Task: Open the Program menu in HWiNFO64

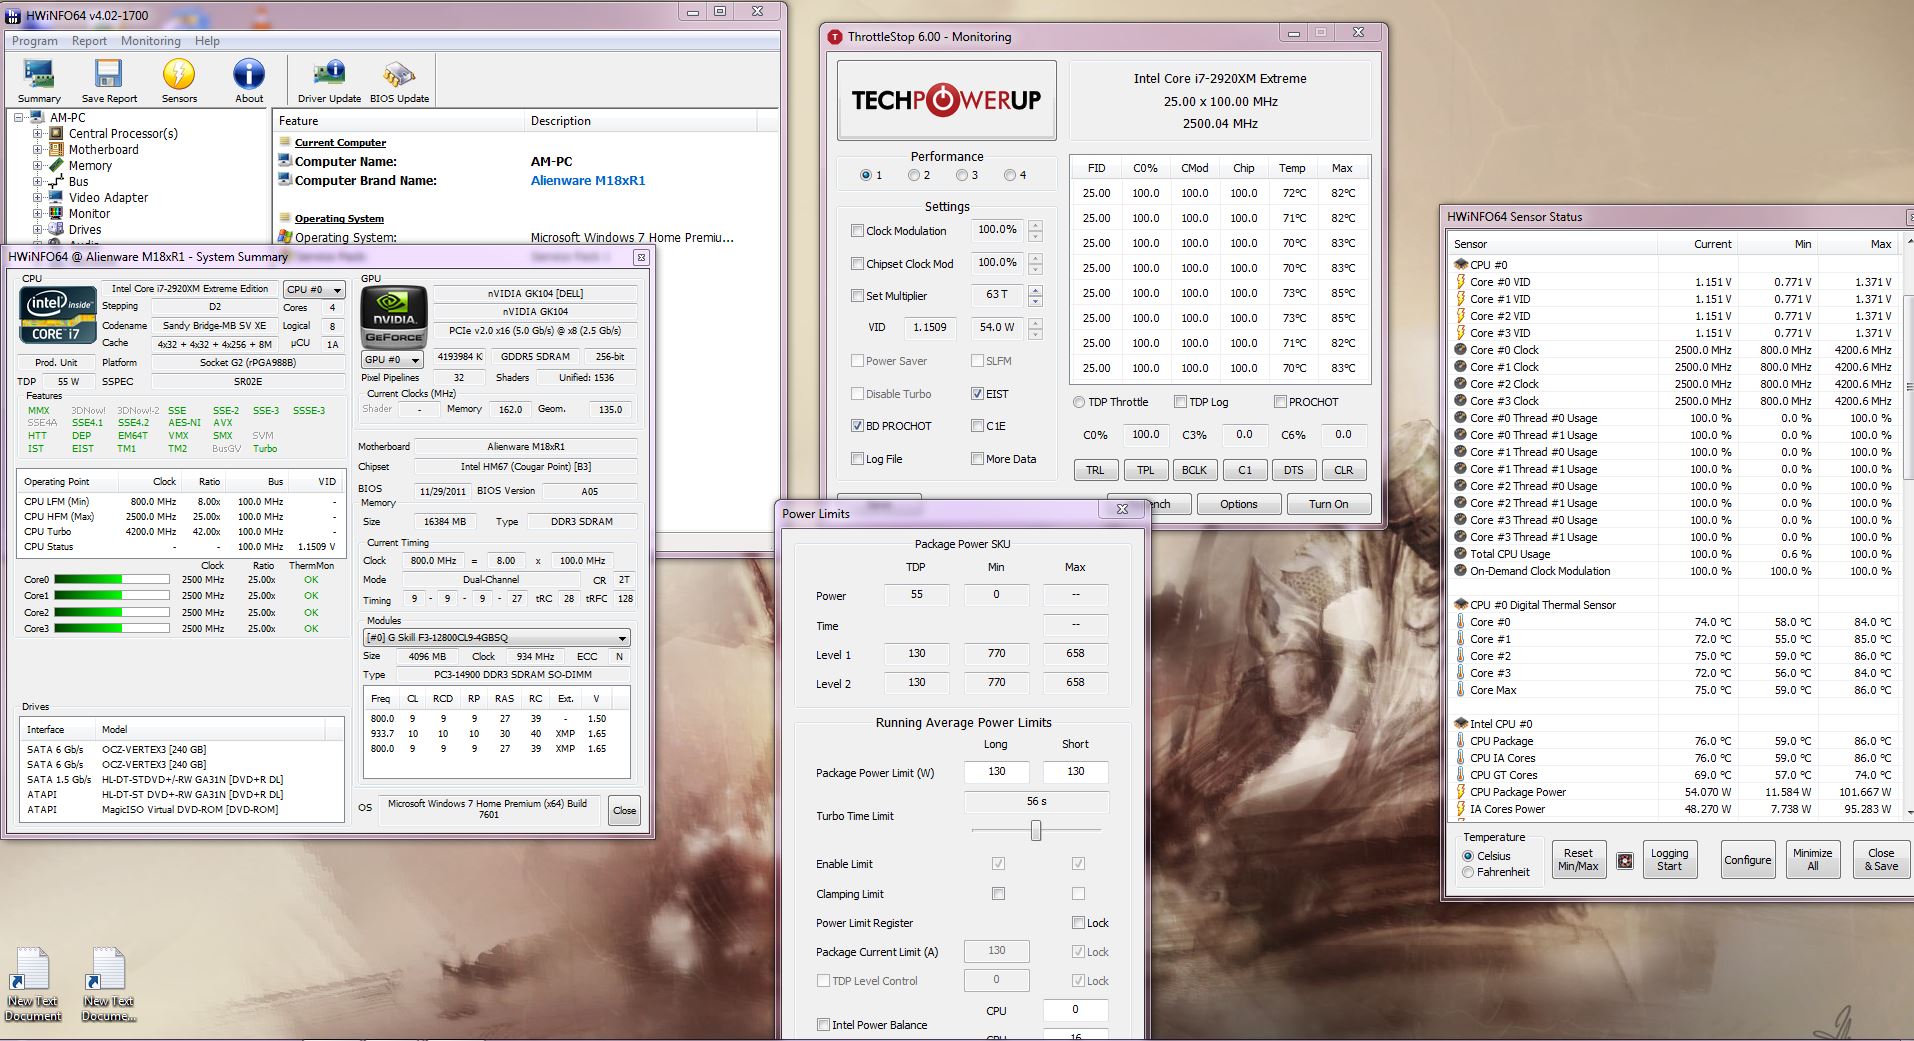Action: [35, 41]
